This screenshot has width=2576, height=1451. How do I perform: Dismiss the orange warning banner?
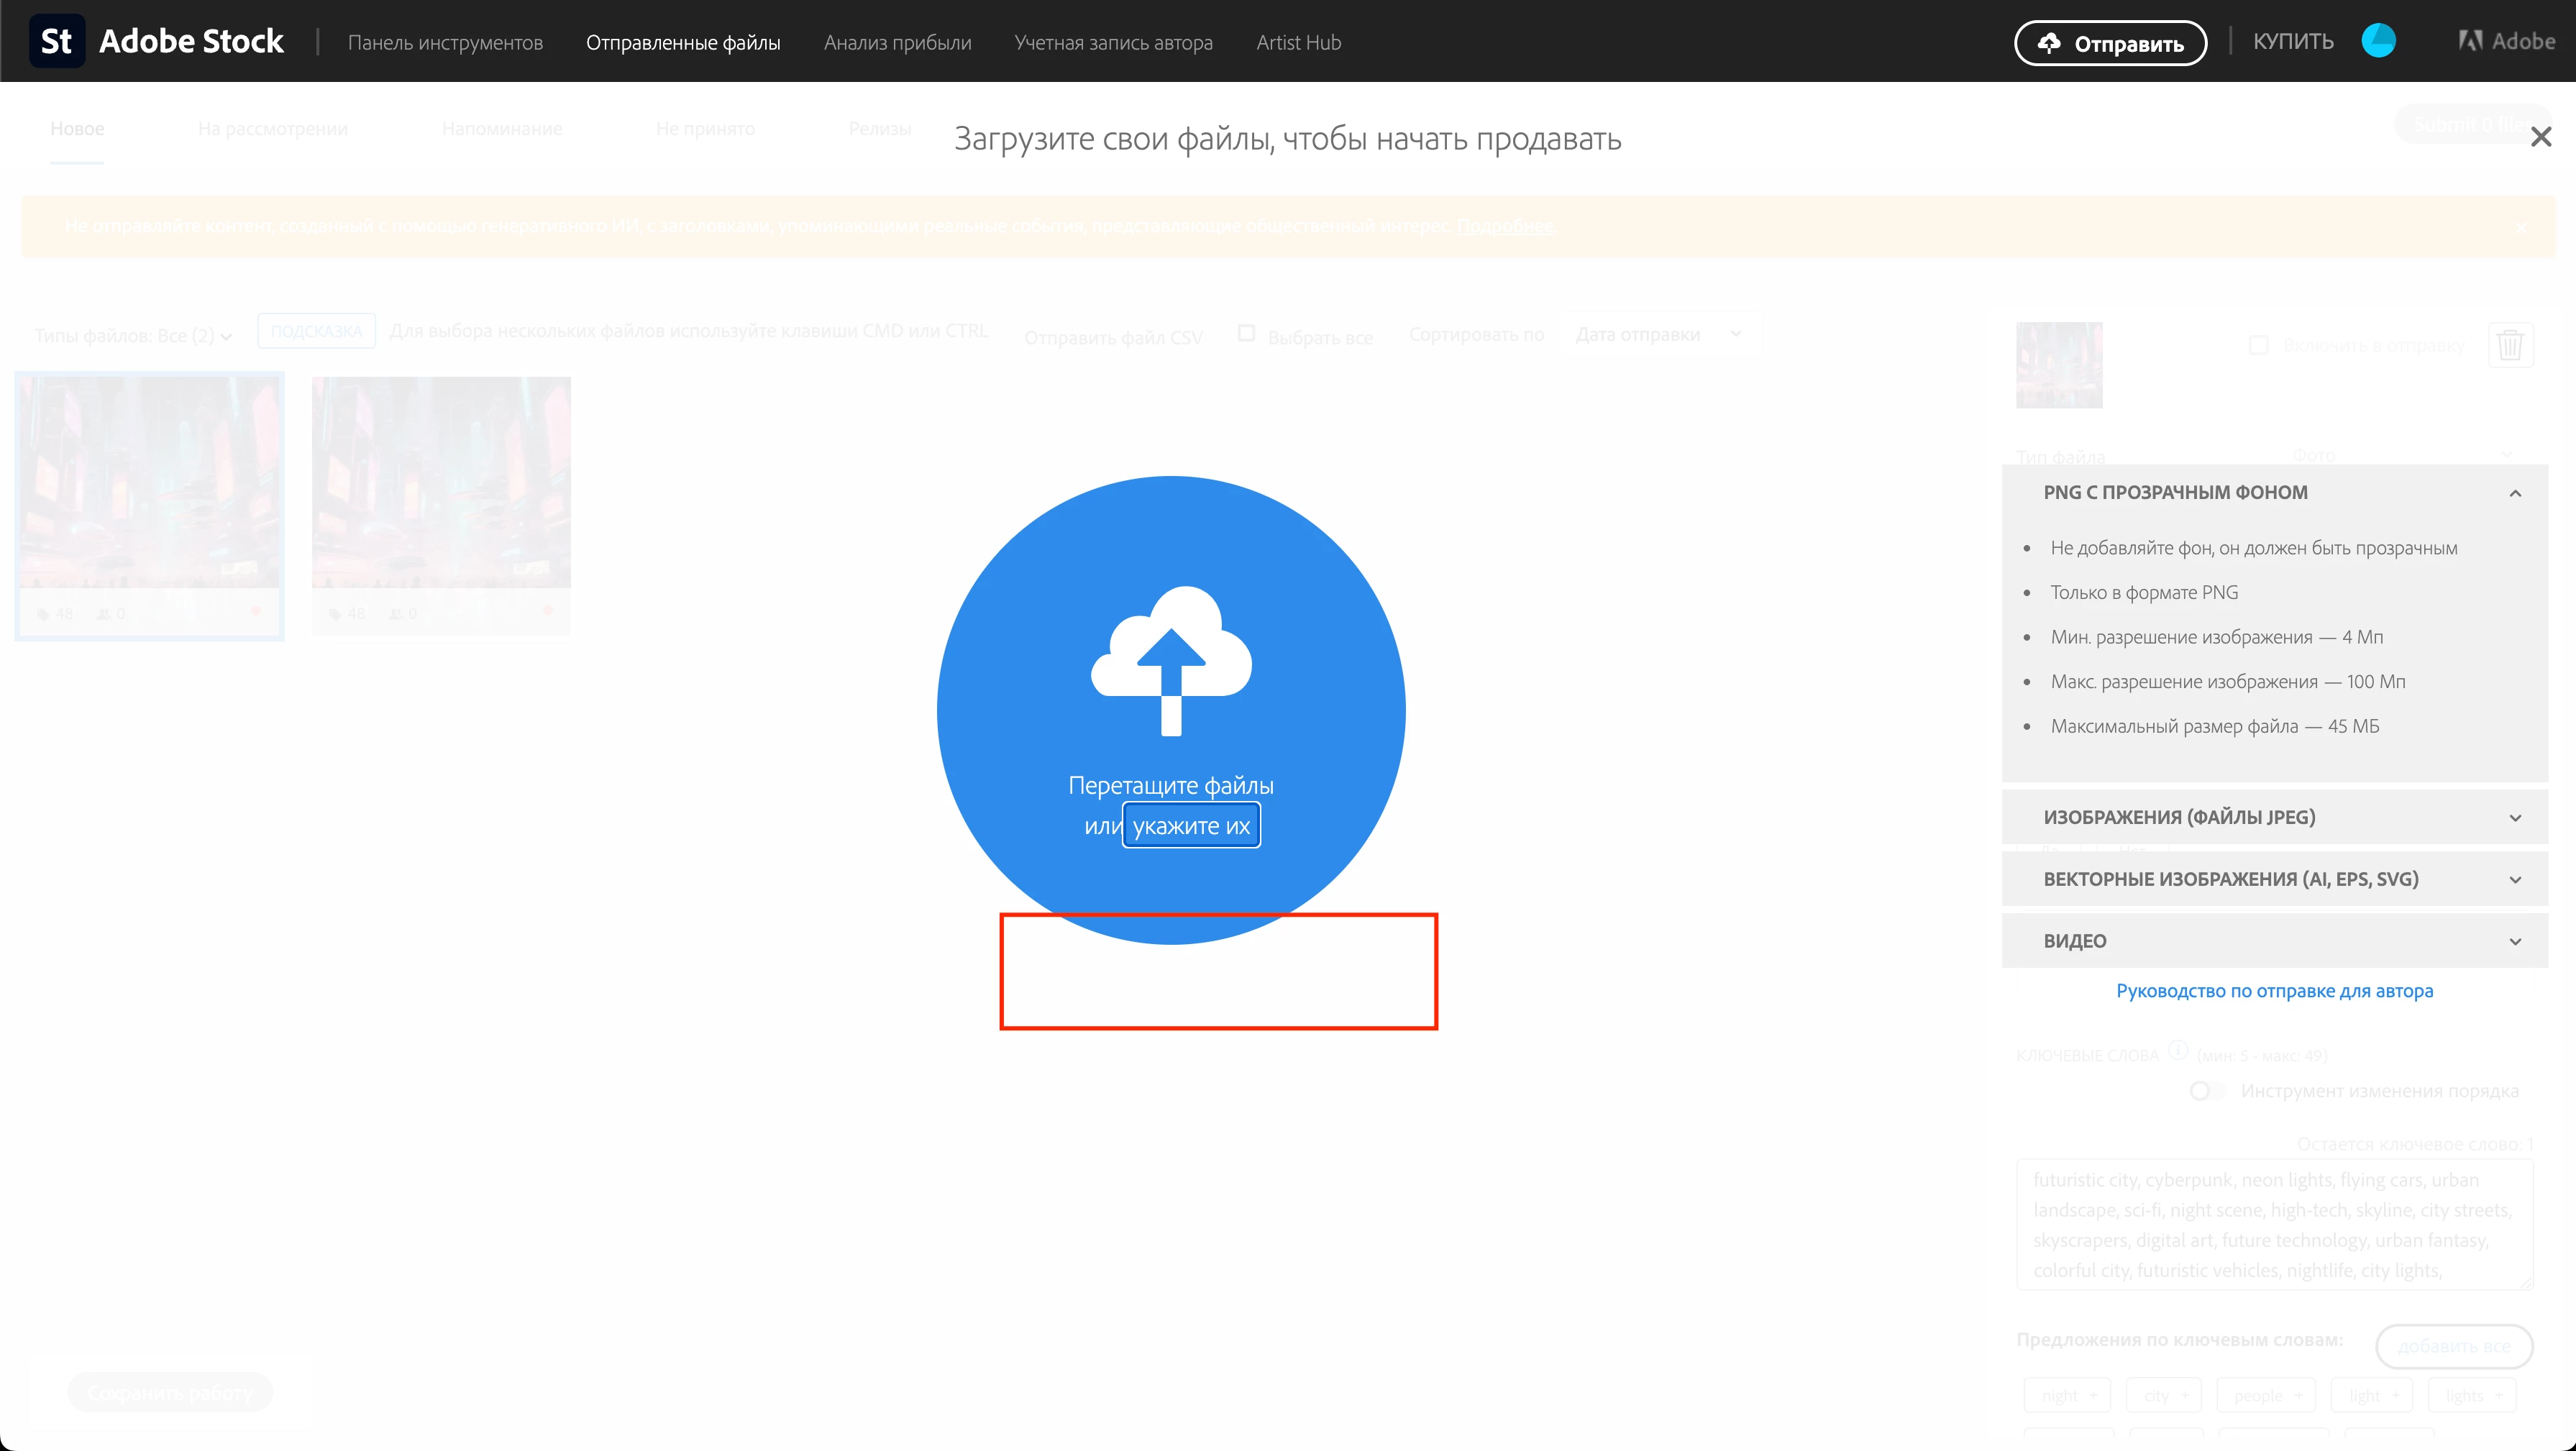click(2521, 227)
